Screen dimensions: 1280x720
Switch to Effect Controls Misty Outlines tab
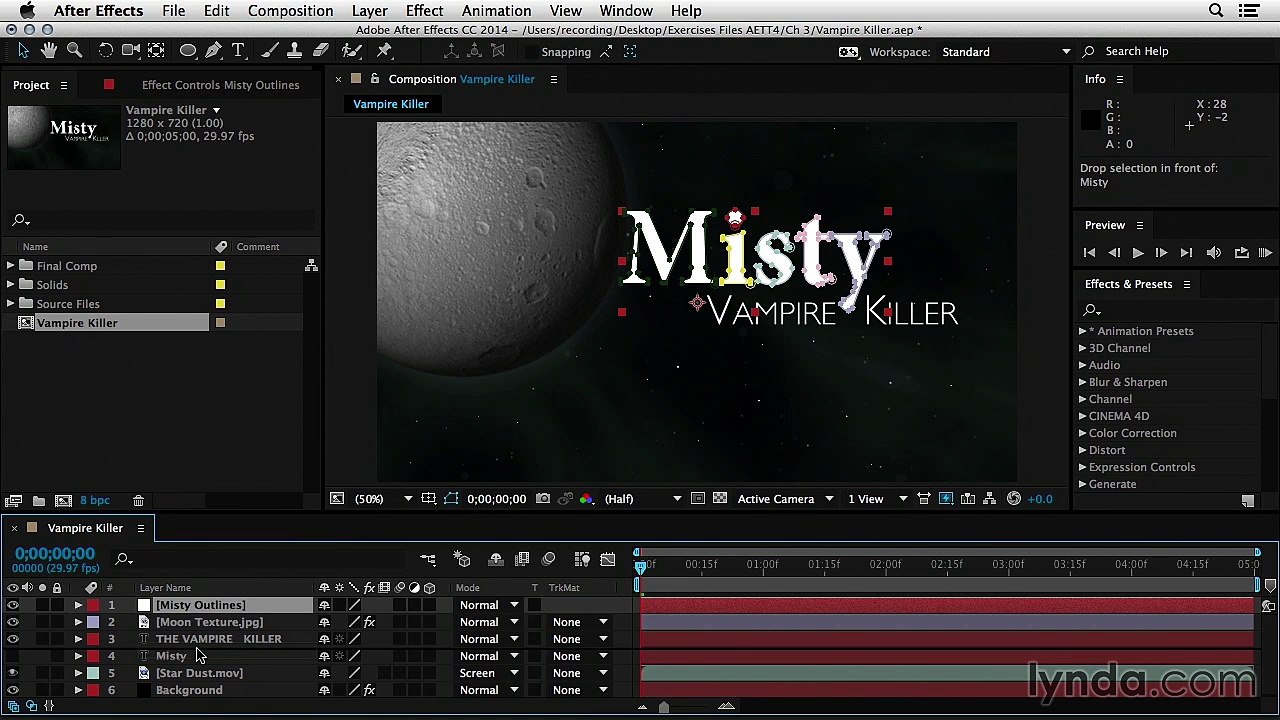(220, 85)
